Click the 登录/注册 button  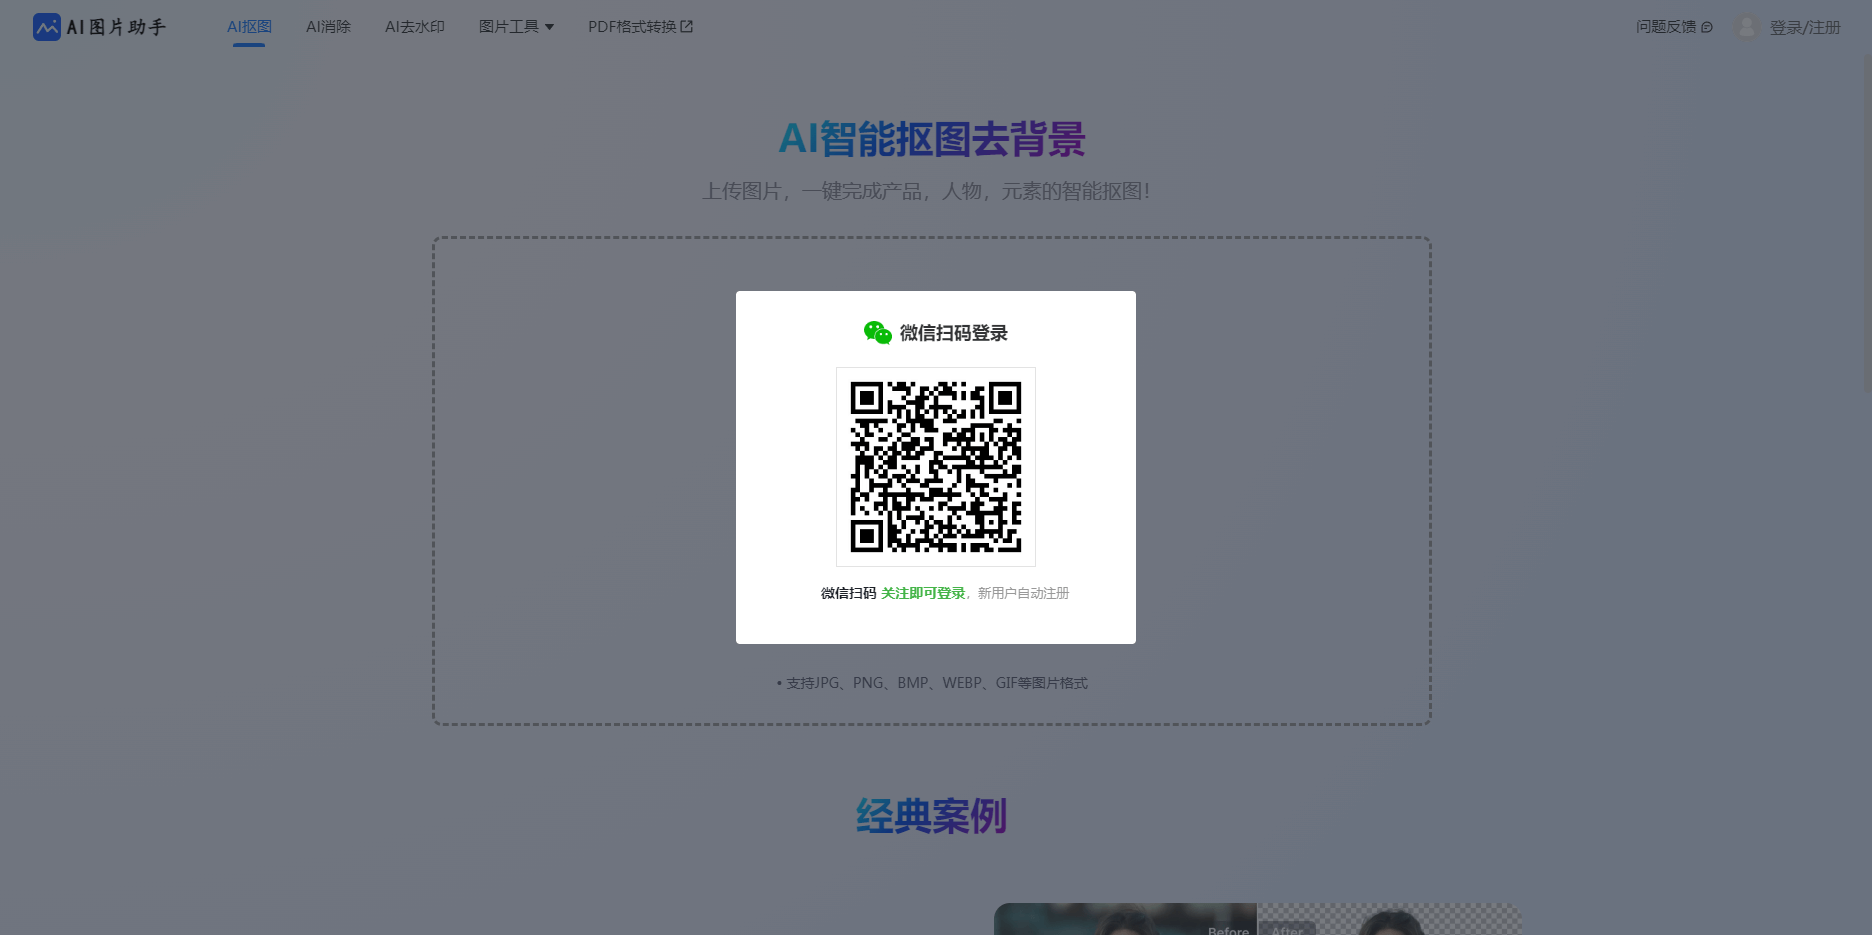[1805, 28]
